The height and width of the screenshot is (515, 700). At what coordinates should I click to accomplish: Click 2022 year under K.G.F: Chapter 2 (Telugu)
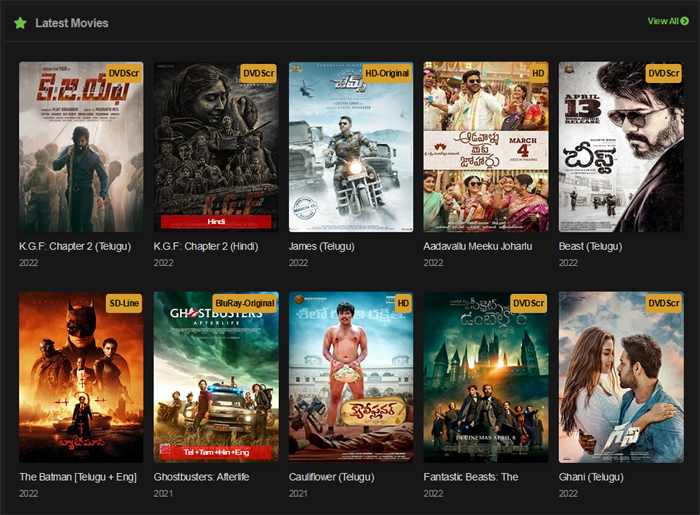pyautogui.click(x=28, y=263)
